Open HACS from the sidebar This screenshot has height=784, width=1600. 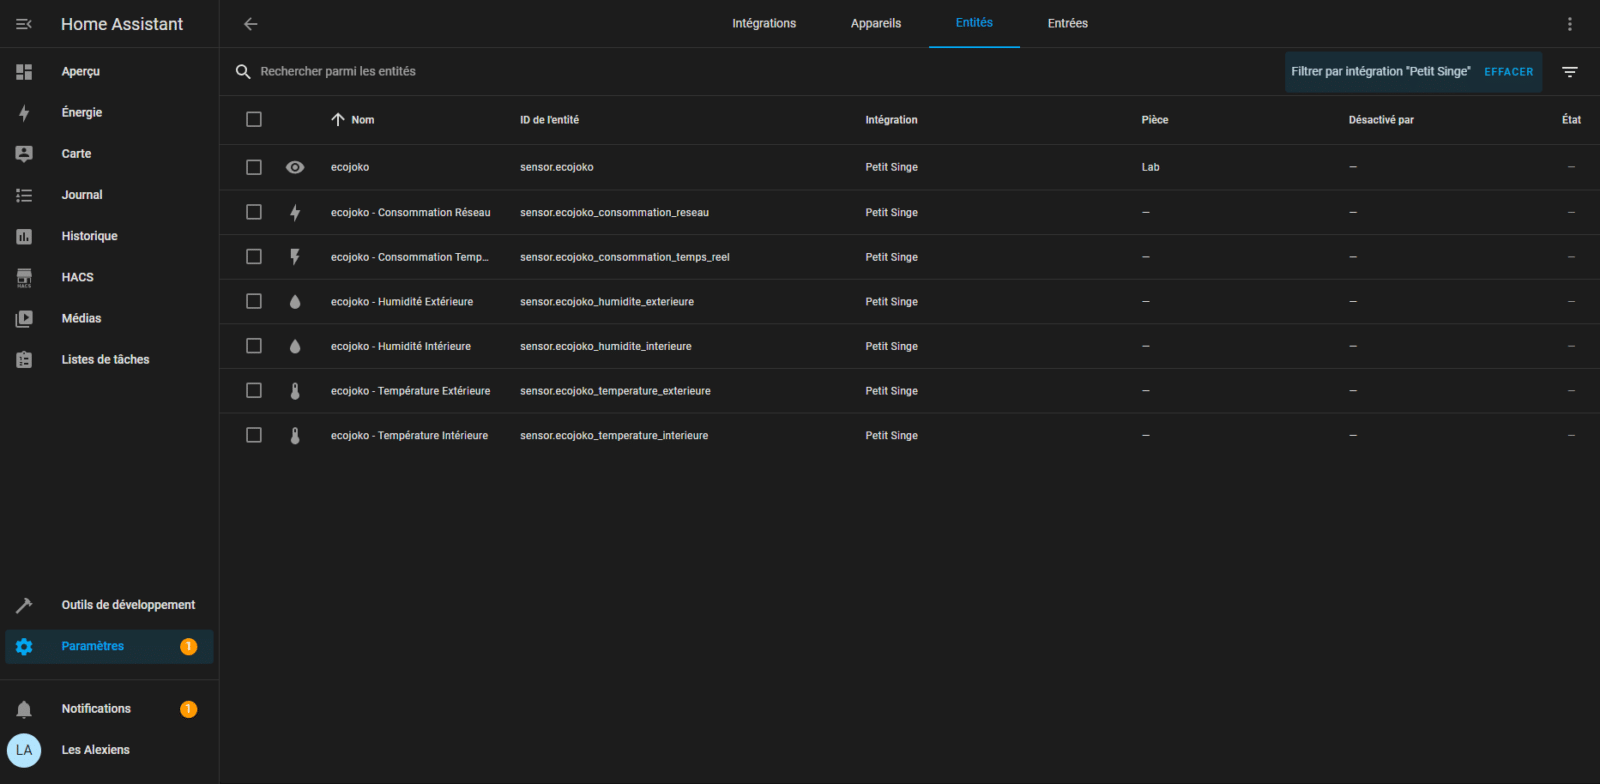[x=77, y=277]
